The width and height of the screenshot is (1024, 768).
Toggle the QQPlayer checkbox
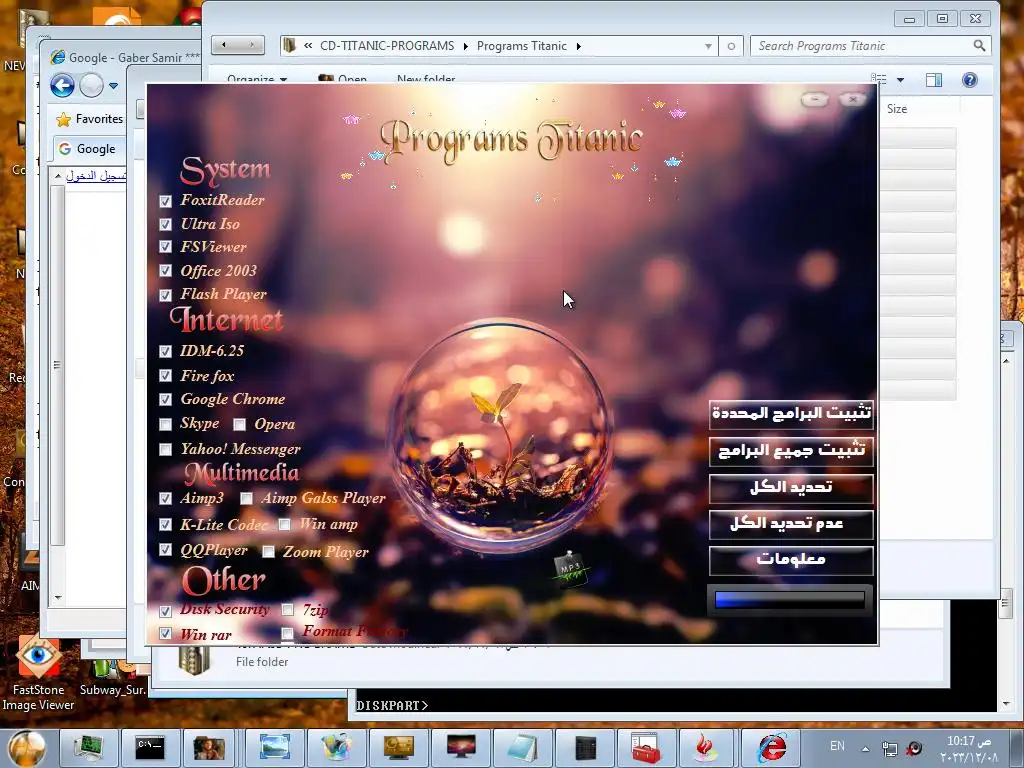coord(166,550)
